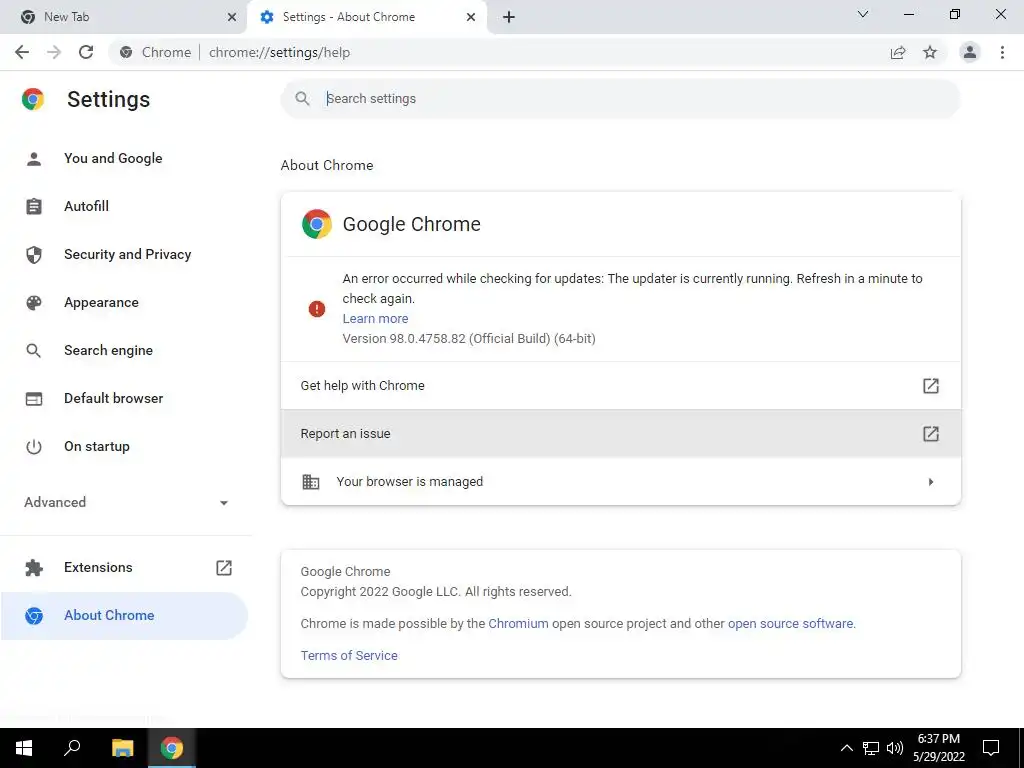
Task: Open the Chromium project link
Action: (519, 624)
